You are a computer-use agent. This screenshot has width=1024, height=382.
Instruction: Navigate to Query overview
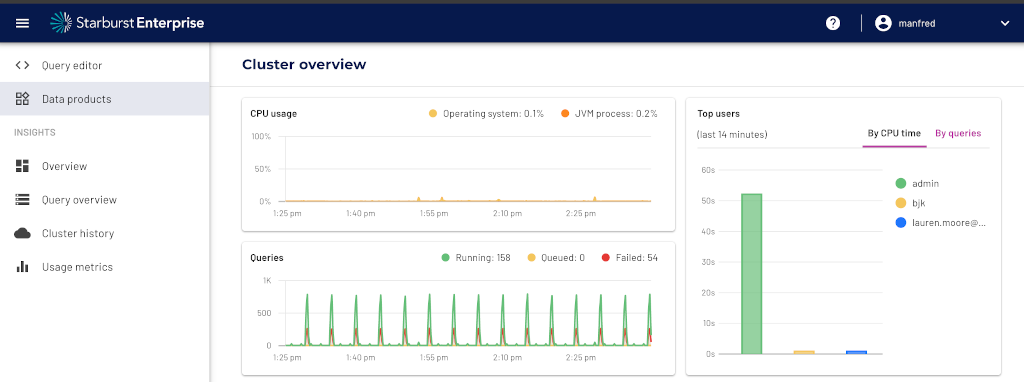pos(104,200)
